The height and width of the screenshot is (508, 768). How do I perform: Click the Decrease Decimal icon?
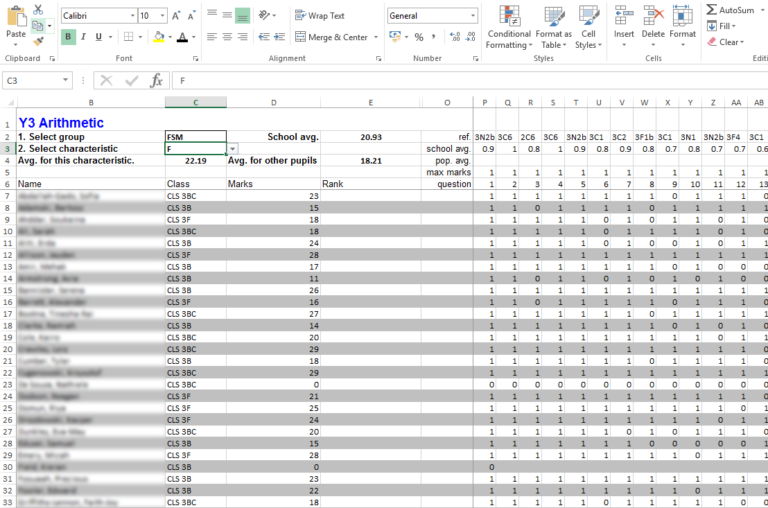[471, 37]
